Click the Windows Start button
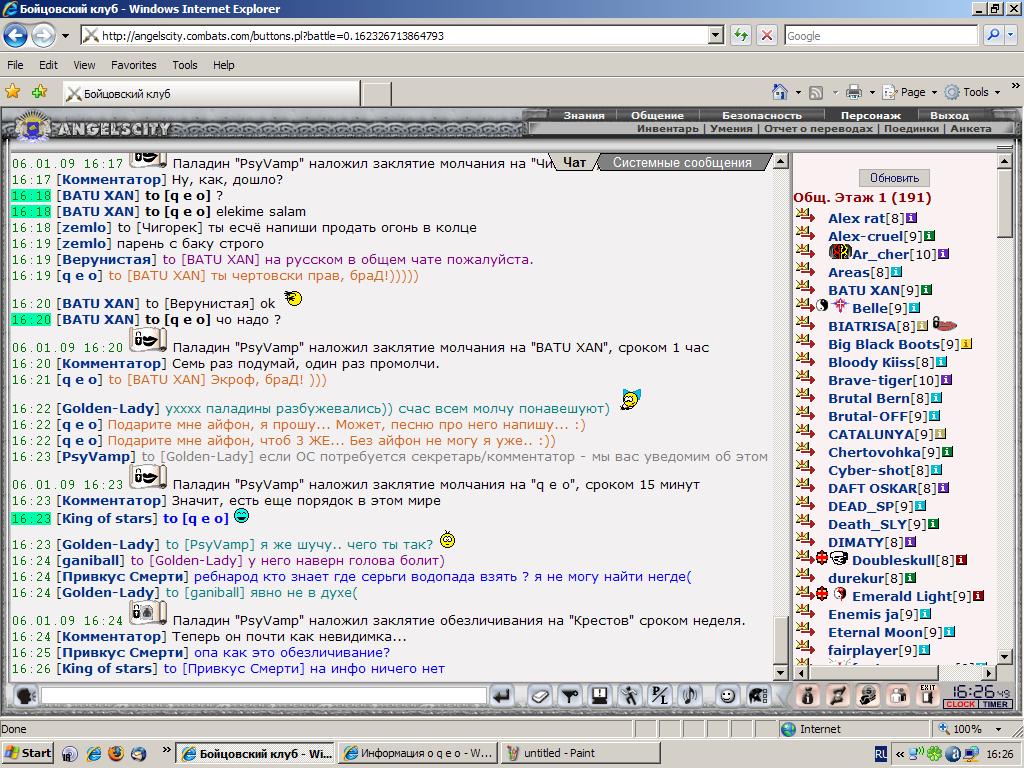 (x=27, y=753)
